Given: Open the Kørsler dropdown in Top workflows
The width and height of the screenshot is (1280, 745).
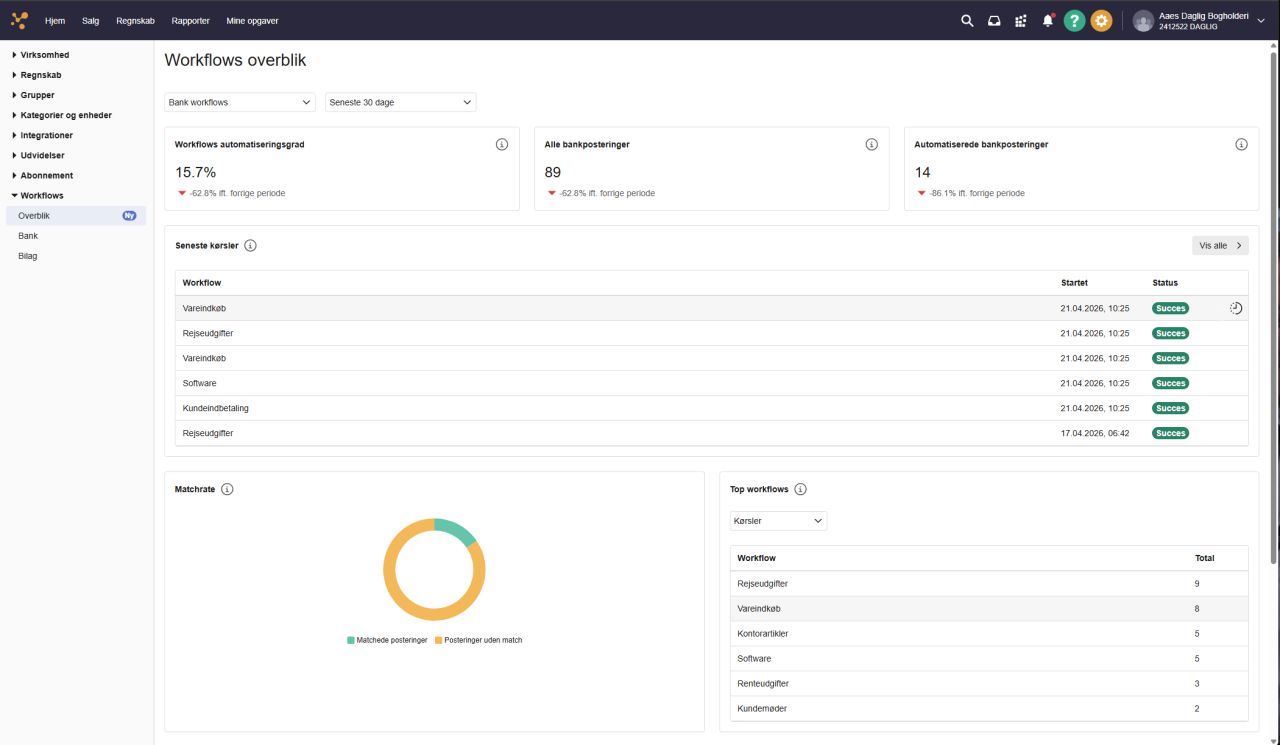Looking at the screenshot, I should pos(779,521).
